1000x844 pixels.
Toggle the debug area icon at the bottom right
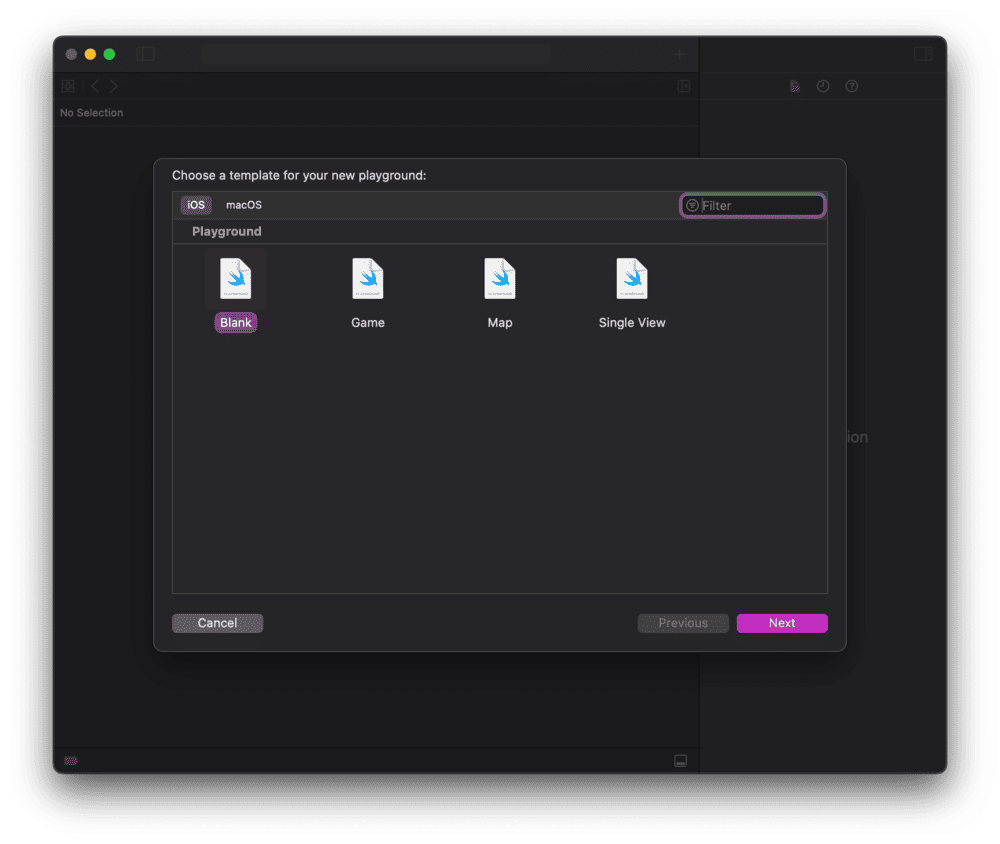pos(680,760)
